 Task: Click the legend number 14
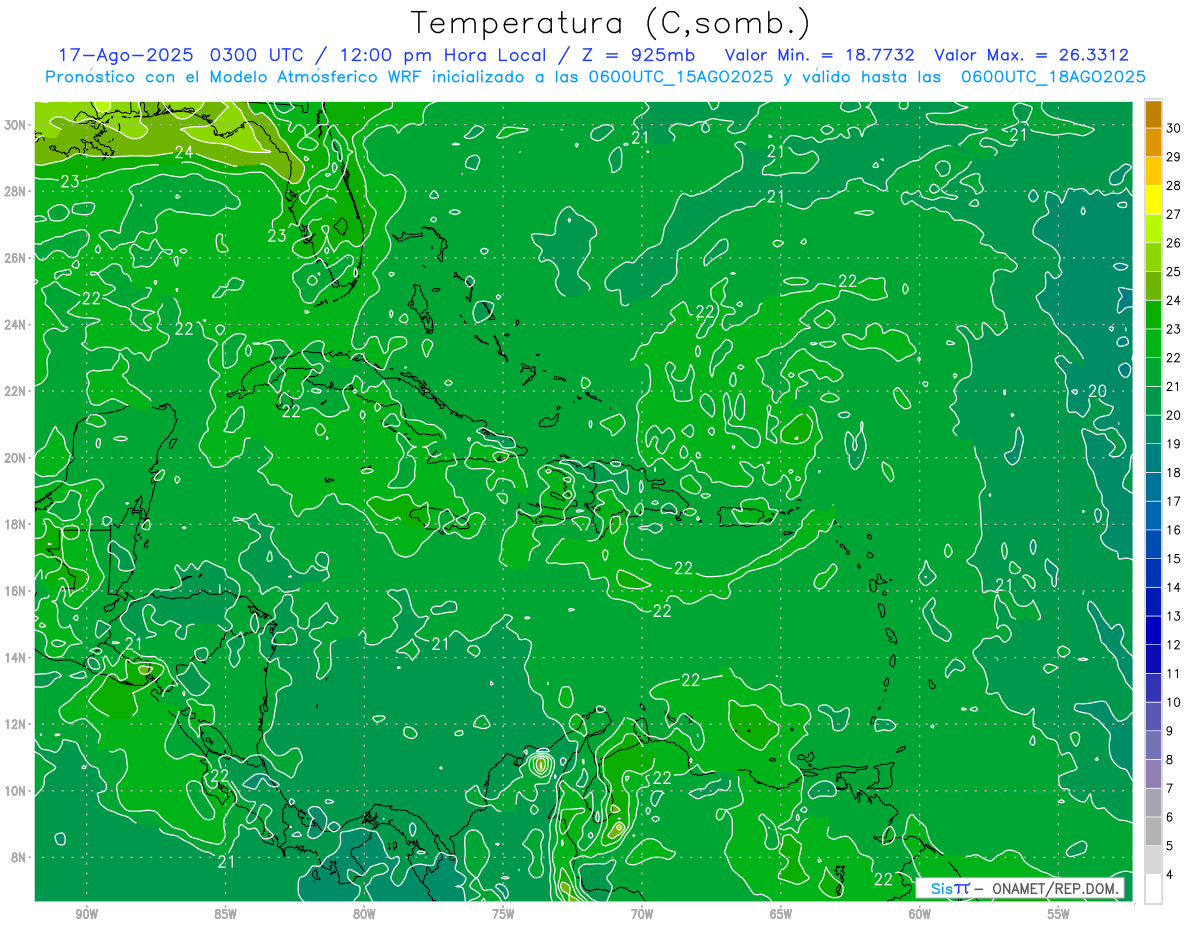(1174, 587)
